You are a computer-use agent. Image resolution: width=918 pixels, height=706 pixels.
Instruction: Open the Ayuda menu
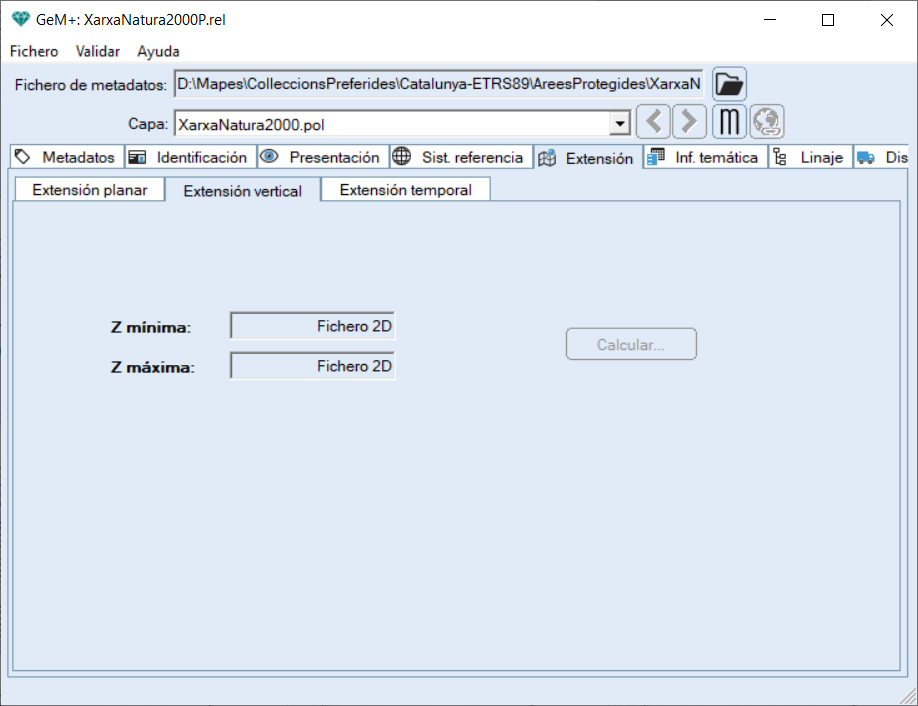[x=158, y=51]
